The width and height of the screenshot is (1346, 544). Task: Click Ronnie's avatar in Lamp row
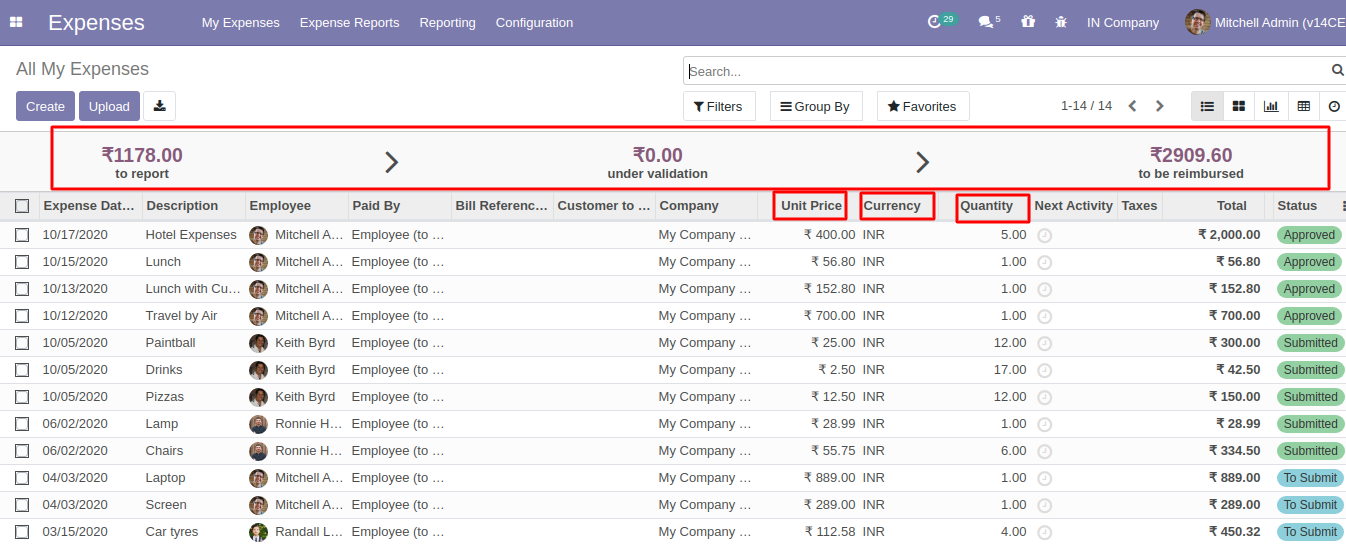(258, 424)
